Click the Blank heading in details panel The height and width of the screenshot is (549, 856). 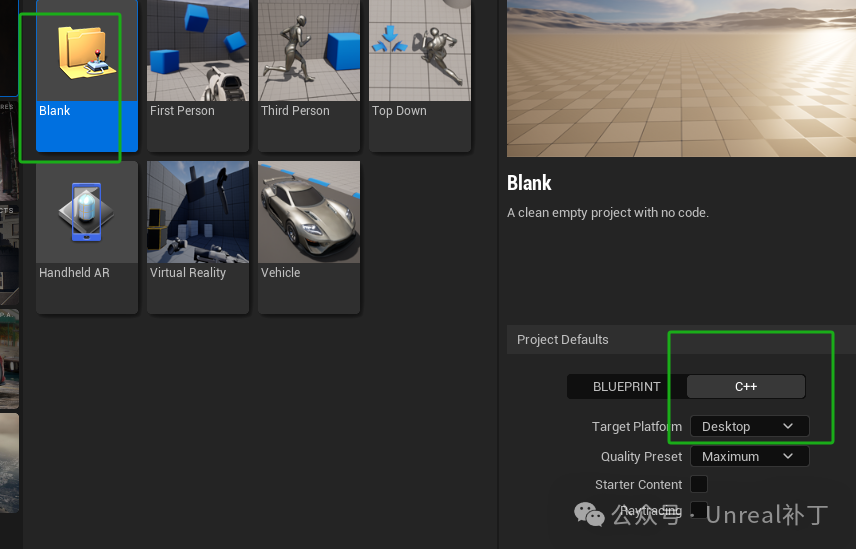(x=529, y=183)
